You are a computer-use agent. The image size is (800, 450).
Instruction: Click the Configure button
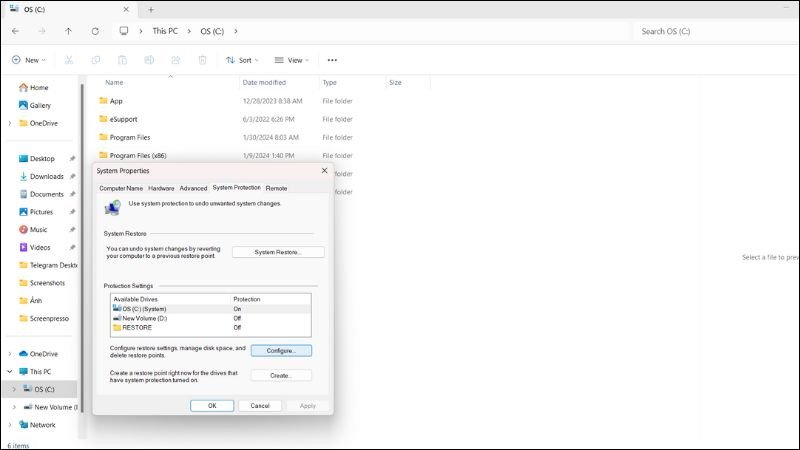(x=281, y=351)
